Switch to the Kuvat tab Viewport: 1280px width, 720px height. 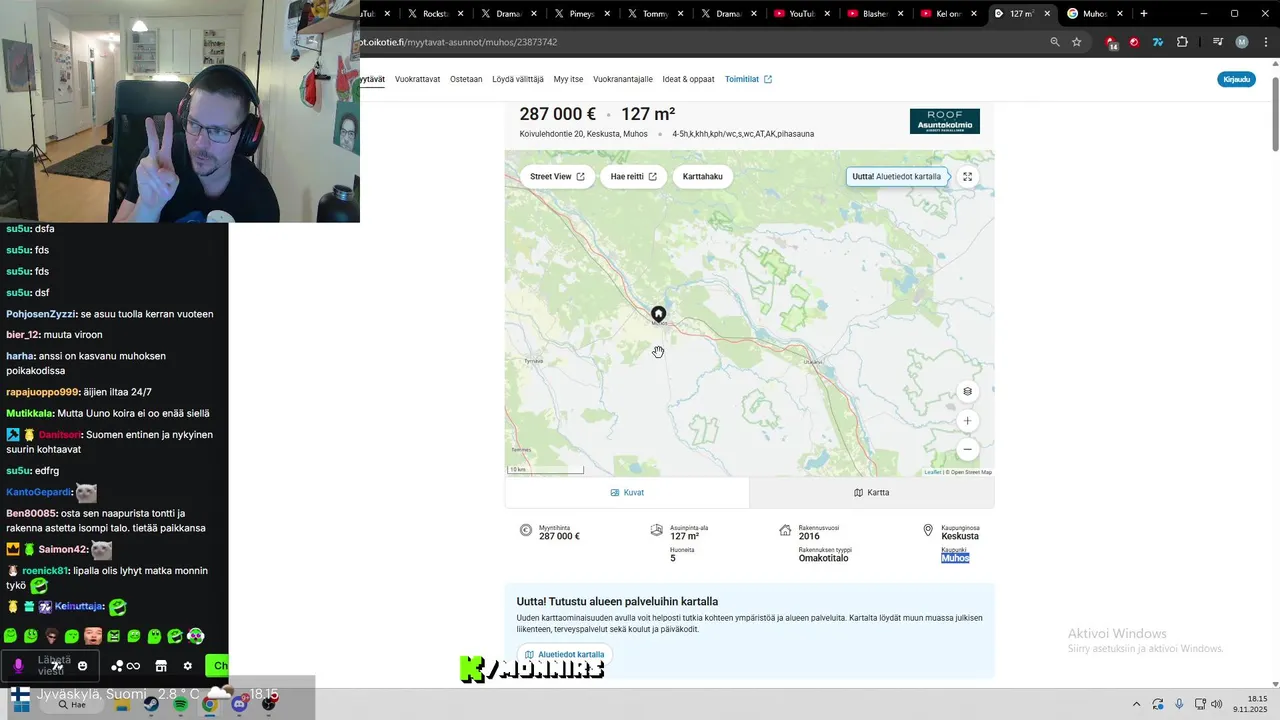[627, 493]
